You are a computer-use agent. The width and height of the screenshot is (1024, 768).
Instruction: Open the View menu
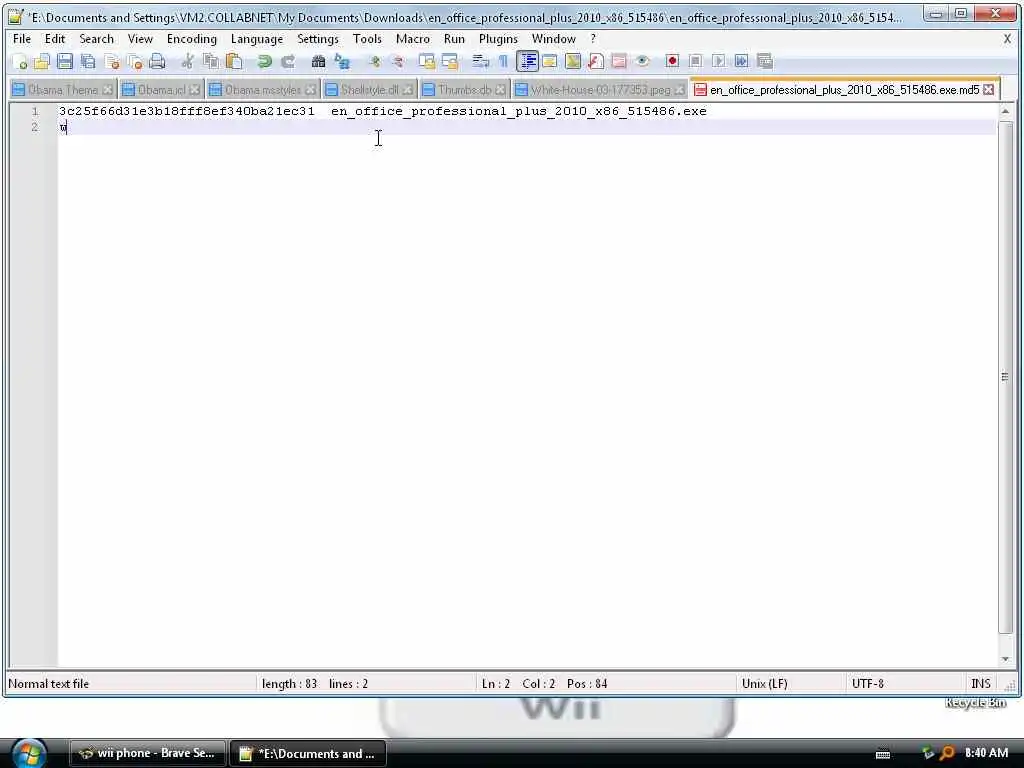click(140, 39)
